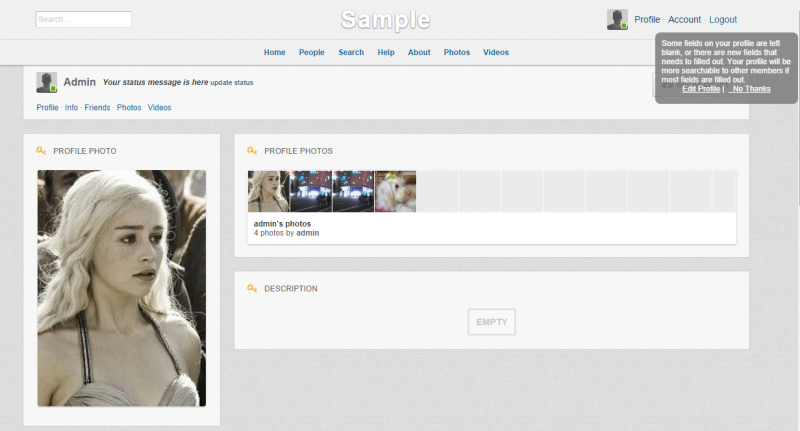The image size is (800, 431).
Task: Click 'Your status message is here' text
Action: point(155,82)
